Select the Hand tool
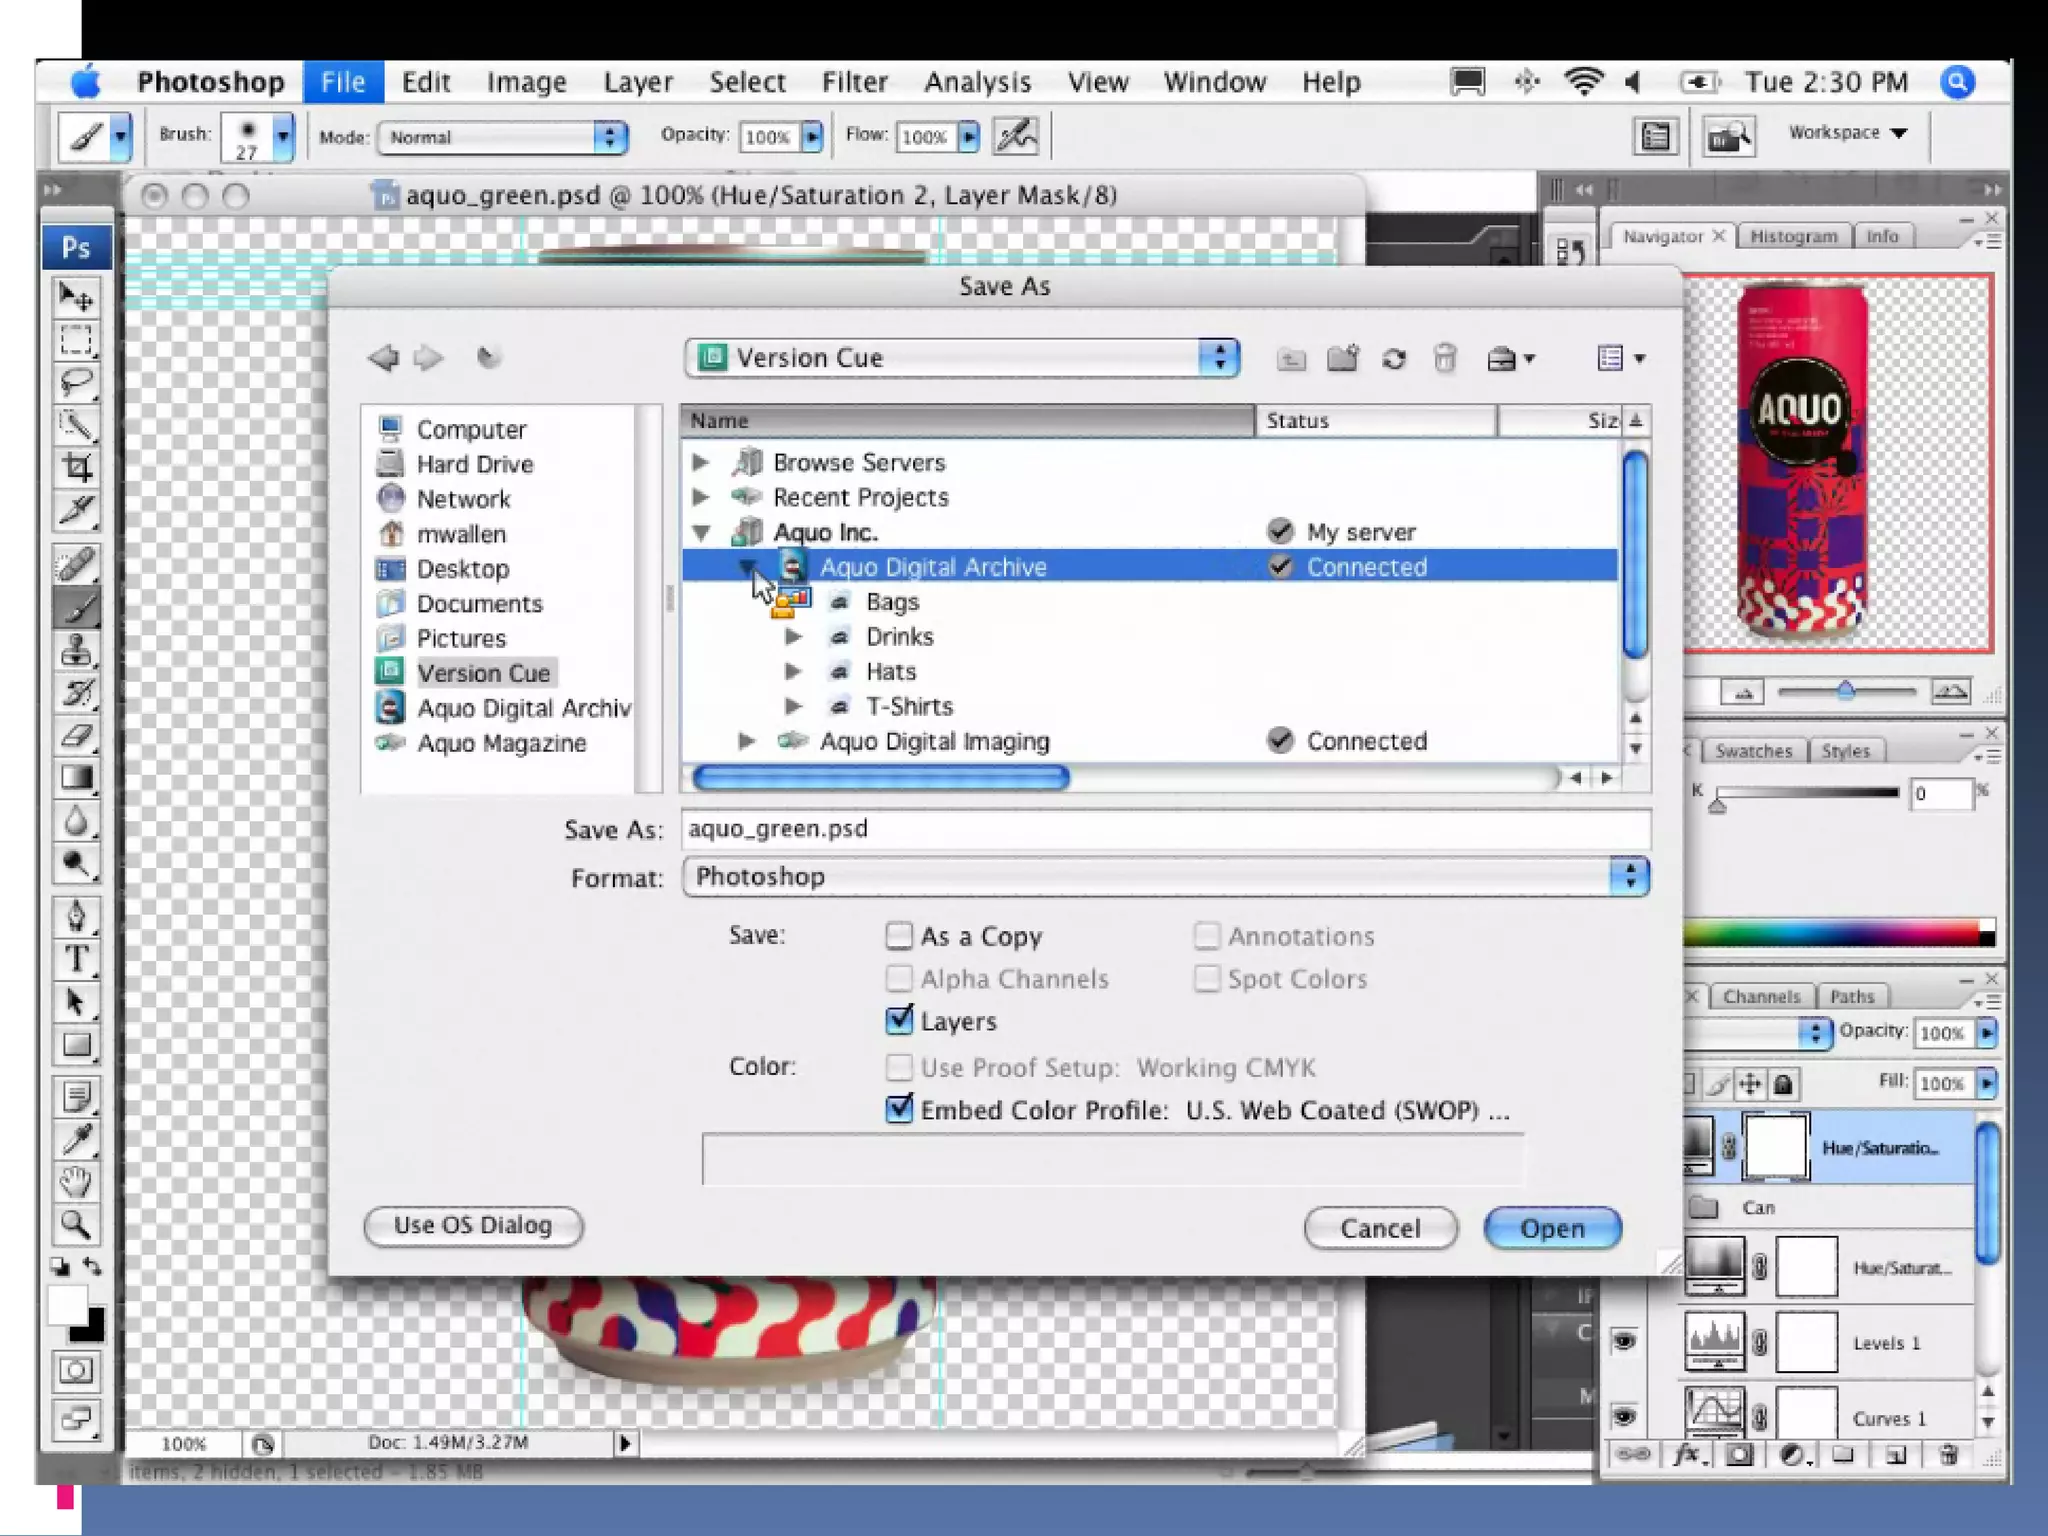 tap(76, 1181)
